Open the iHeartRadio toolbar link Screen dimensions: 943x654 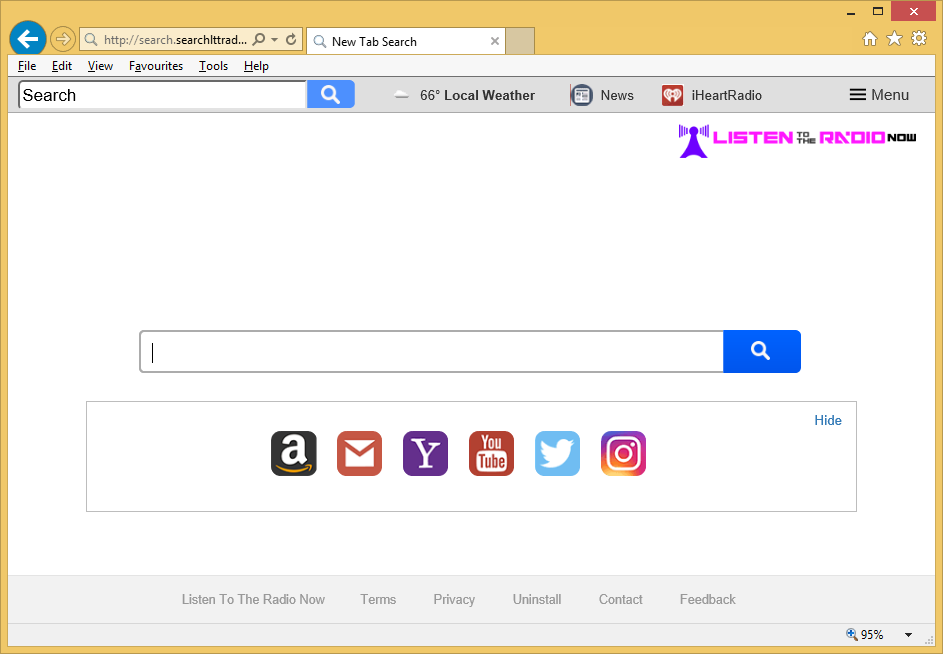pyautogui.click(x=726, y=95)
